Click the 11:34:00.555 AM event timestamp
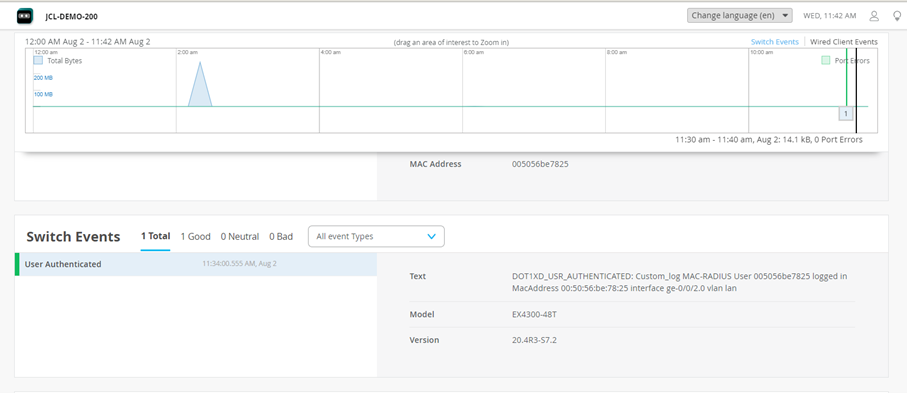907x393 pixels. click(x=239, y=264)
